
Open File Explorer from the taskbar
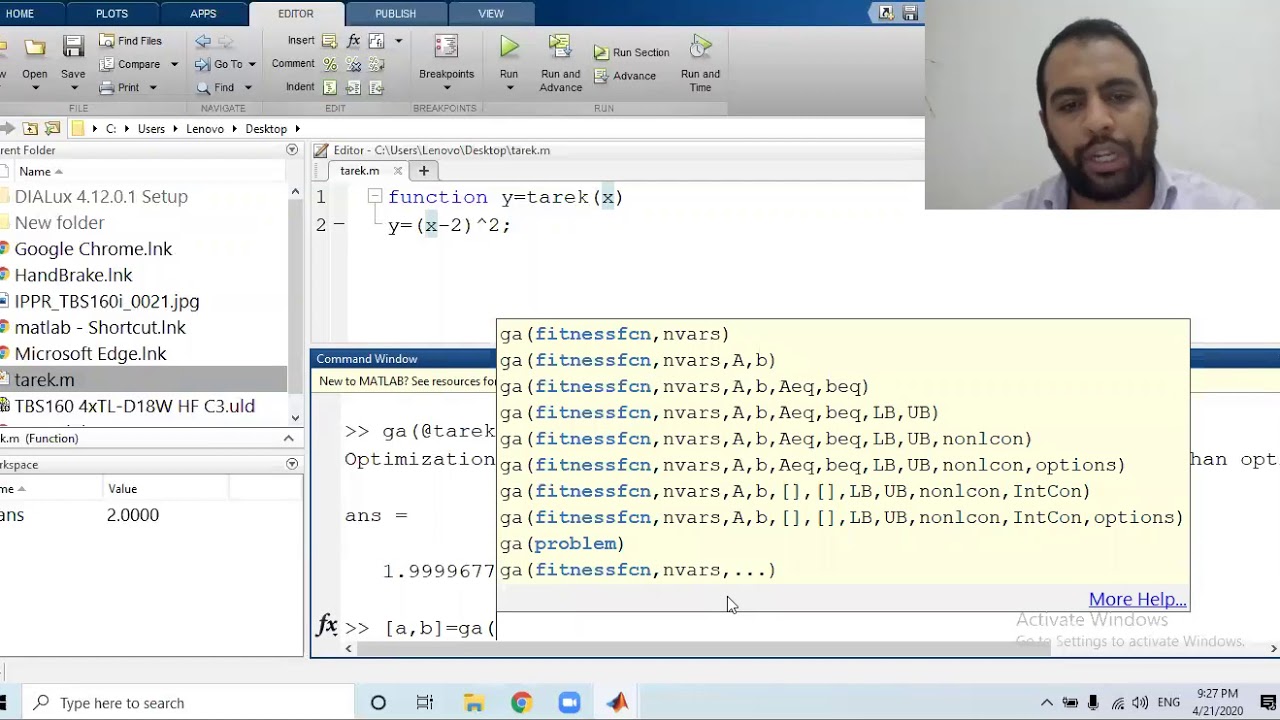pos(473,703)
